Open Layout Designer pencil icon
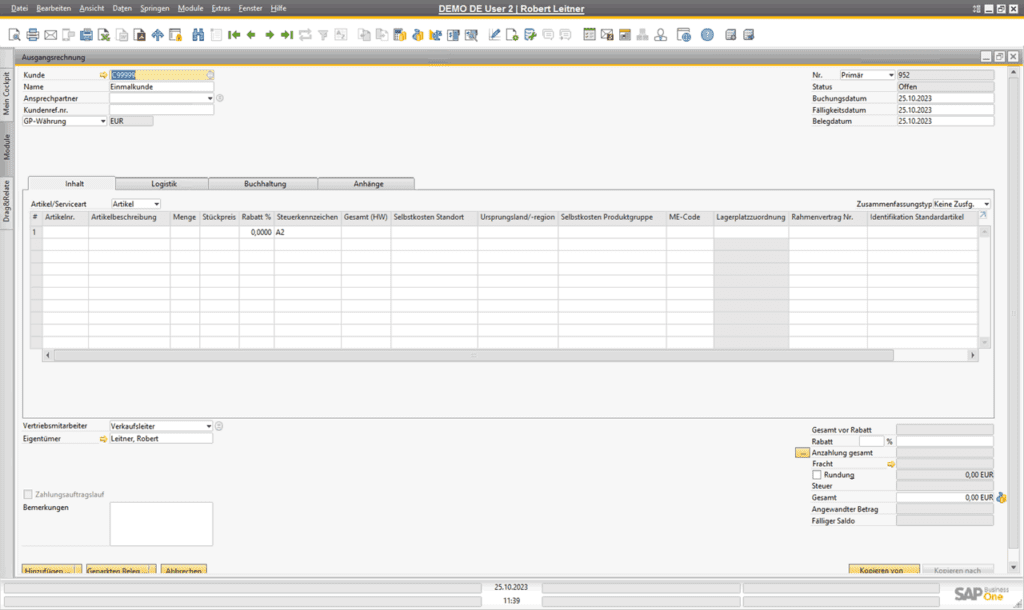The image size is (1024, 610). pyautogui.click(x=494, y=35)
